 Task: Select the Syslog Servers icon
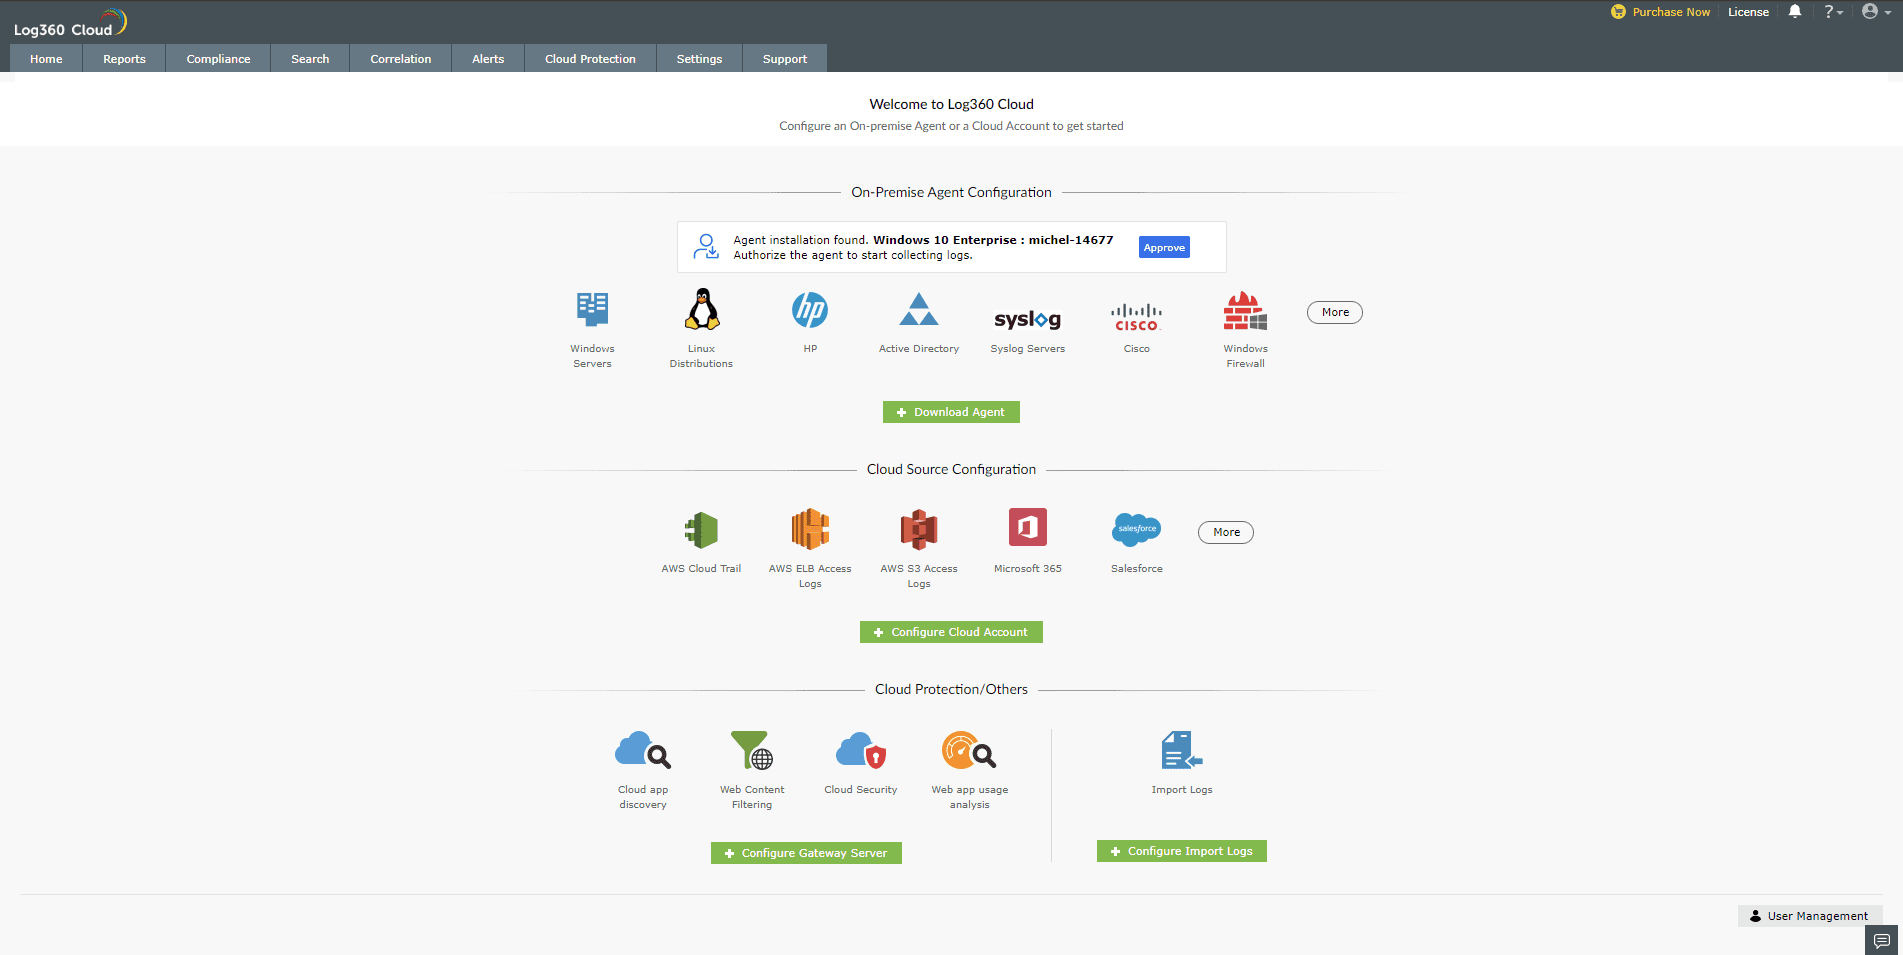tap(1028, 319)
